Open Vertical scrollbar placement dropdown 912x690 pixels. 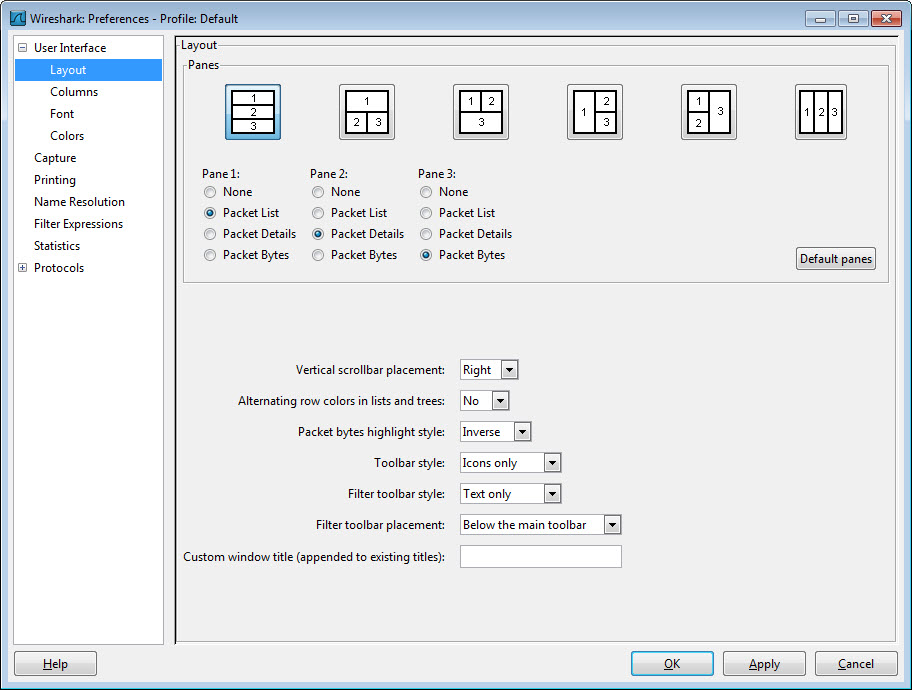[489, 370]
